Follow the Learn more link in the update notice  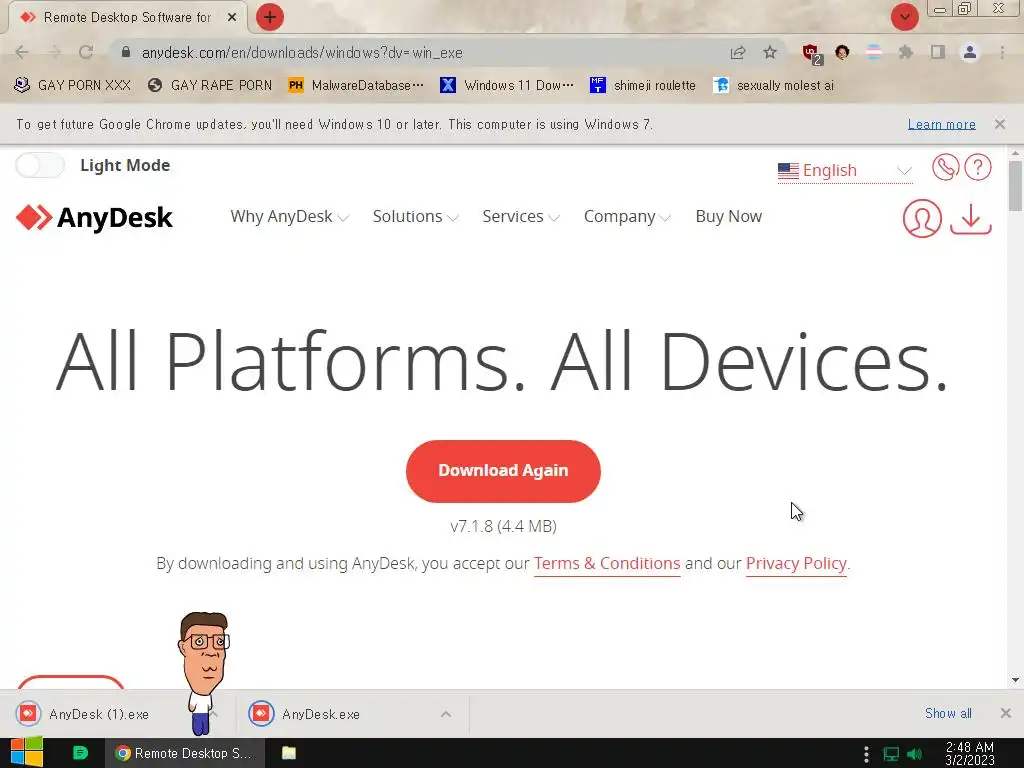(x=942, y=124)
